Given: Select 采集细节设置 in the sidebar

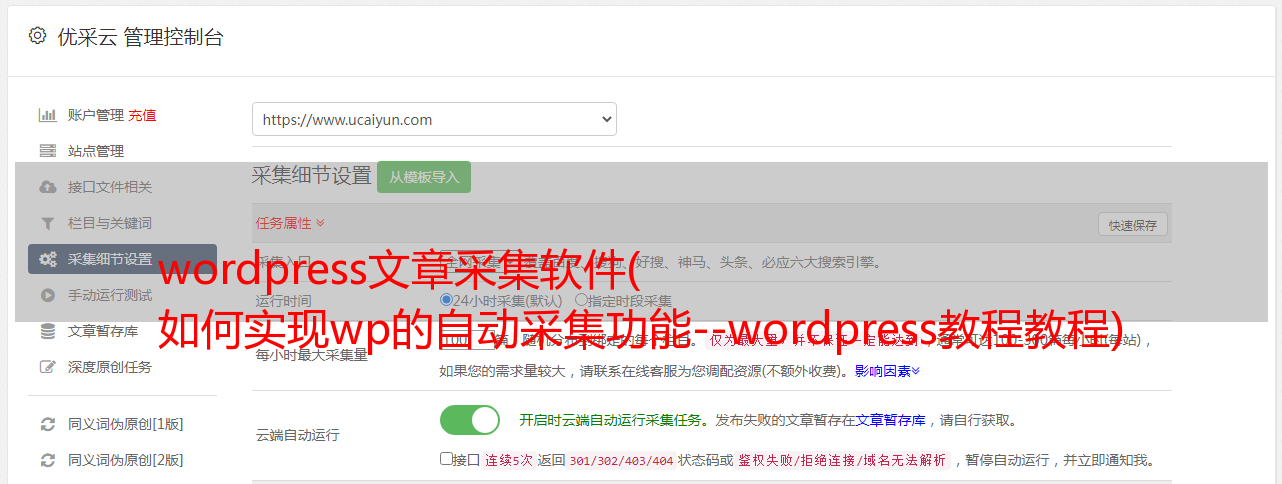Looking at the screenshot, I should [x=122, y=259].
